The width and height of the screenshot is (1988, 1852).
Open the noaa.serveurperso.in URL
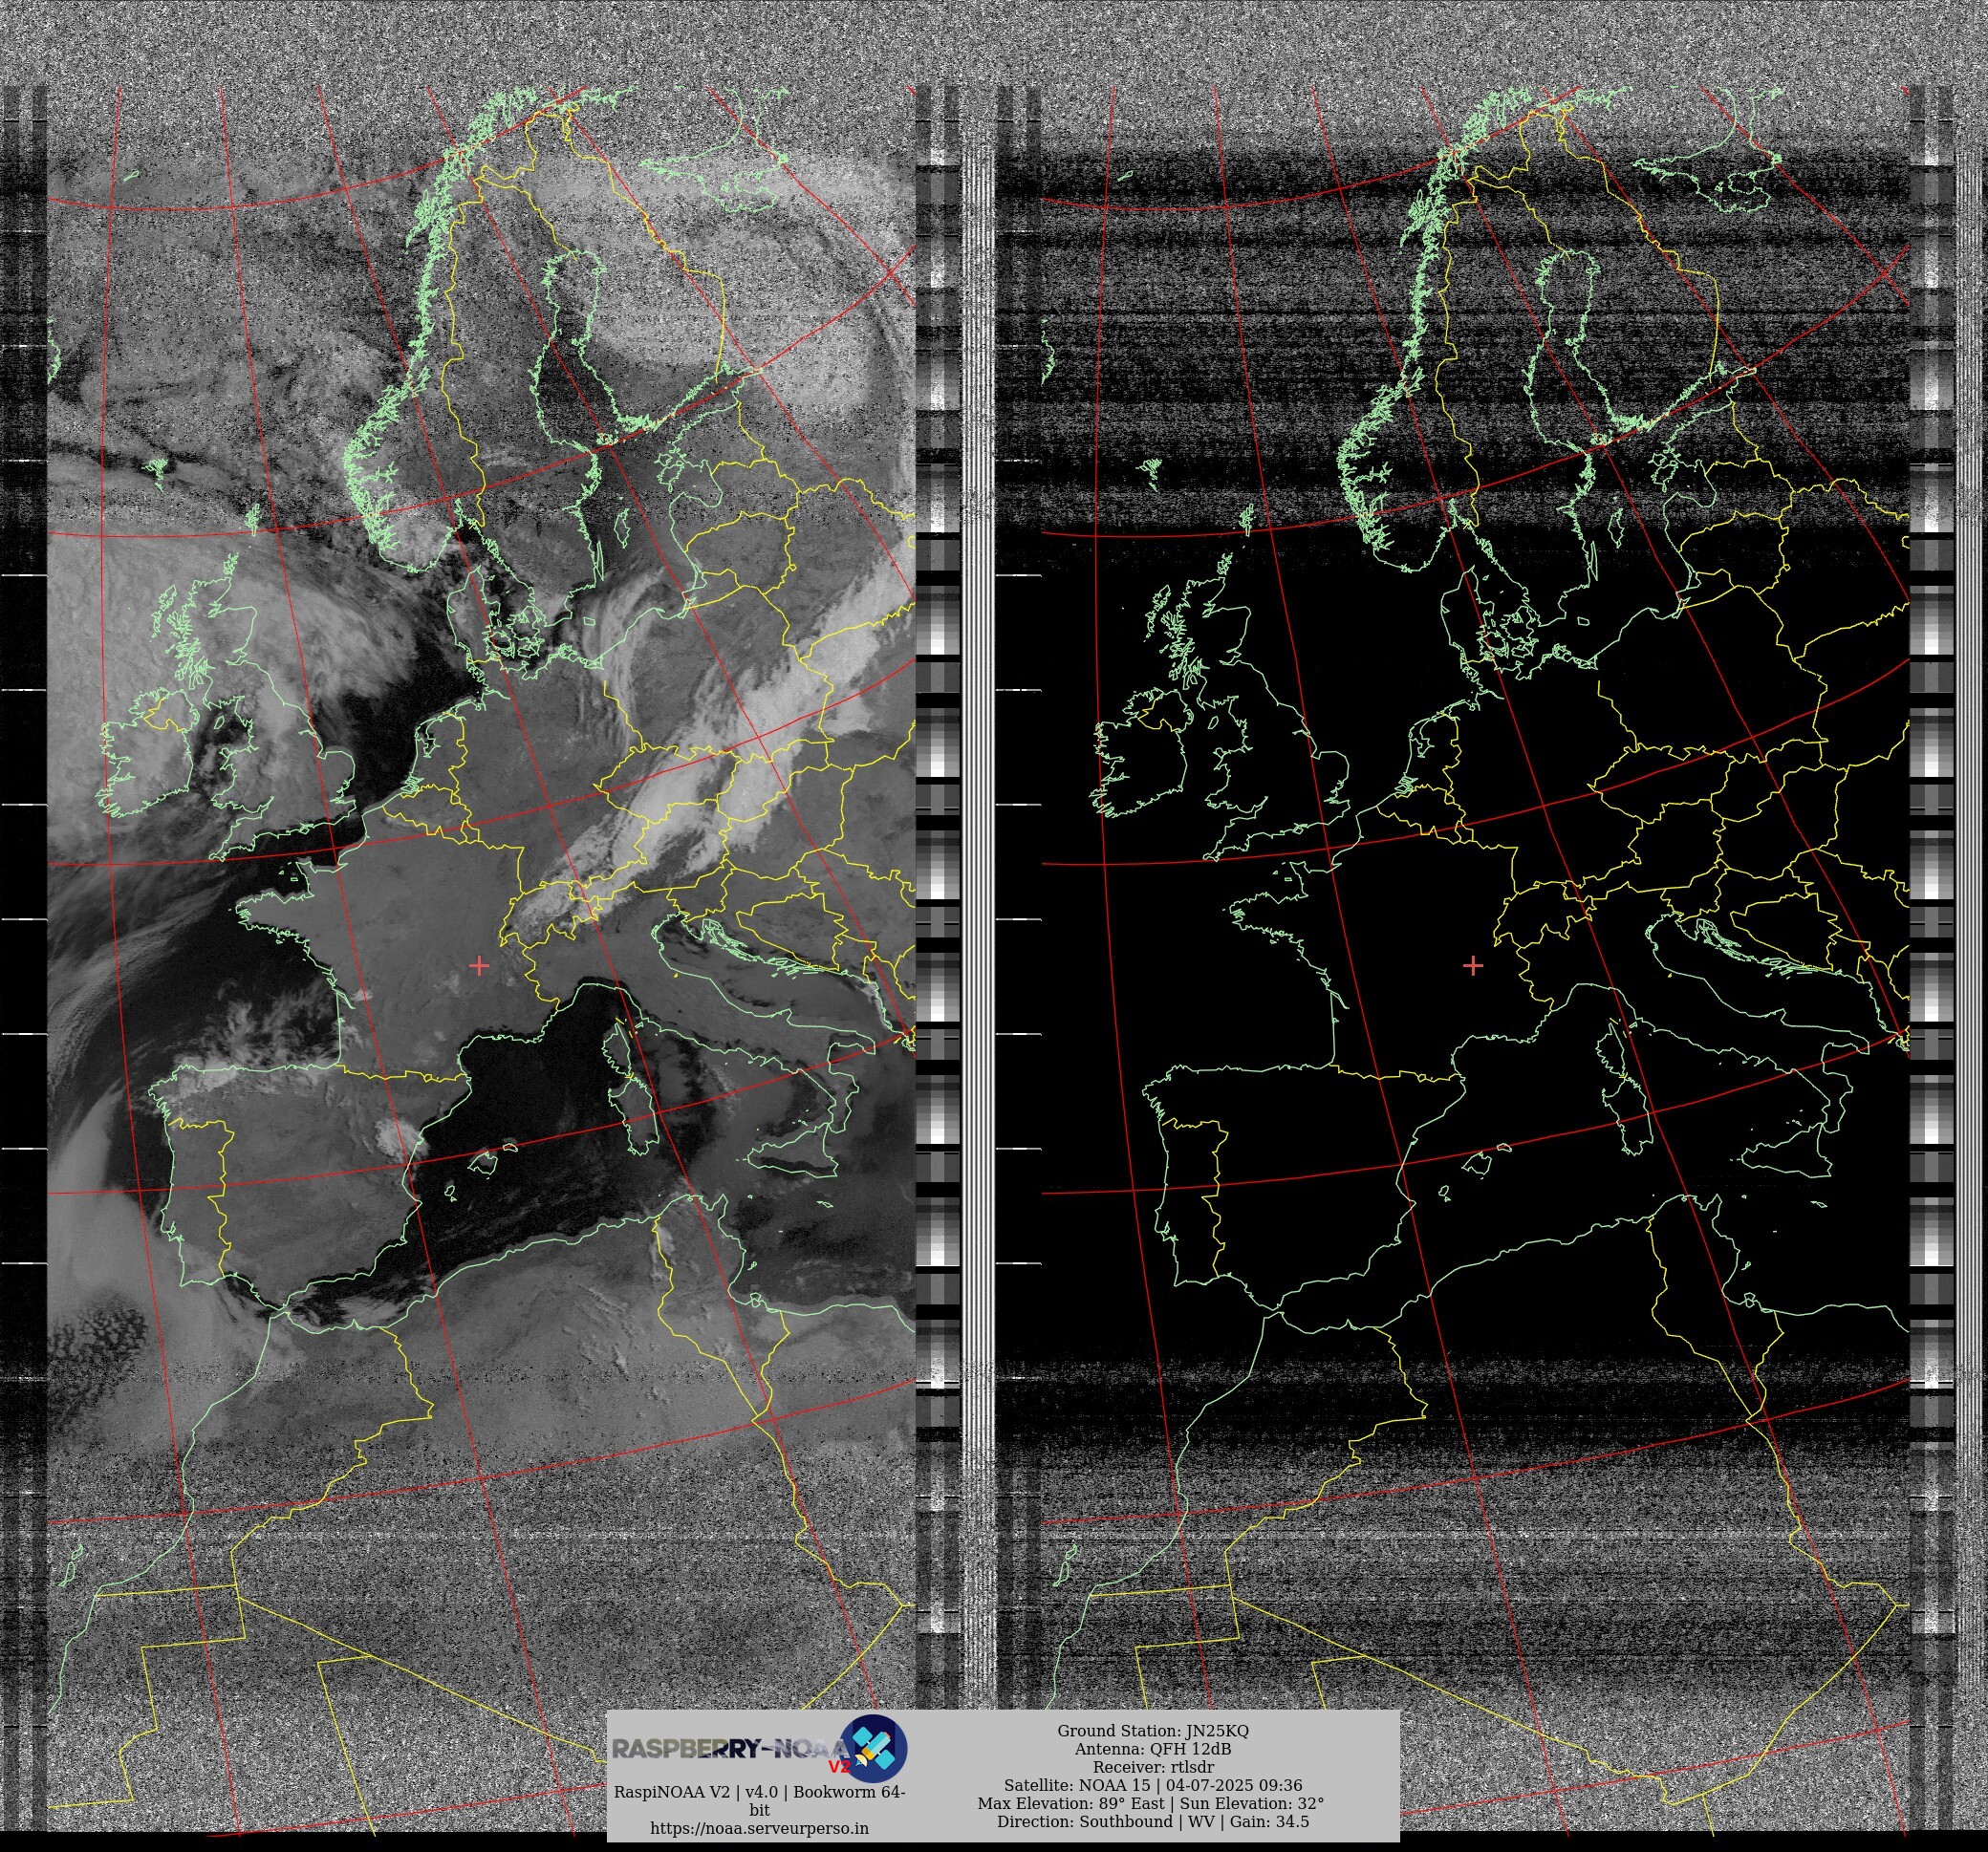point(759,1828)
